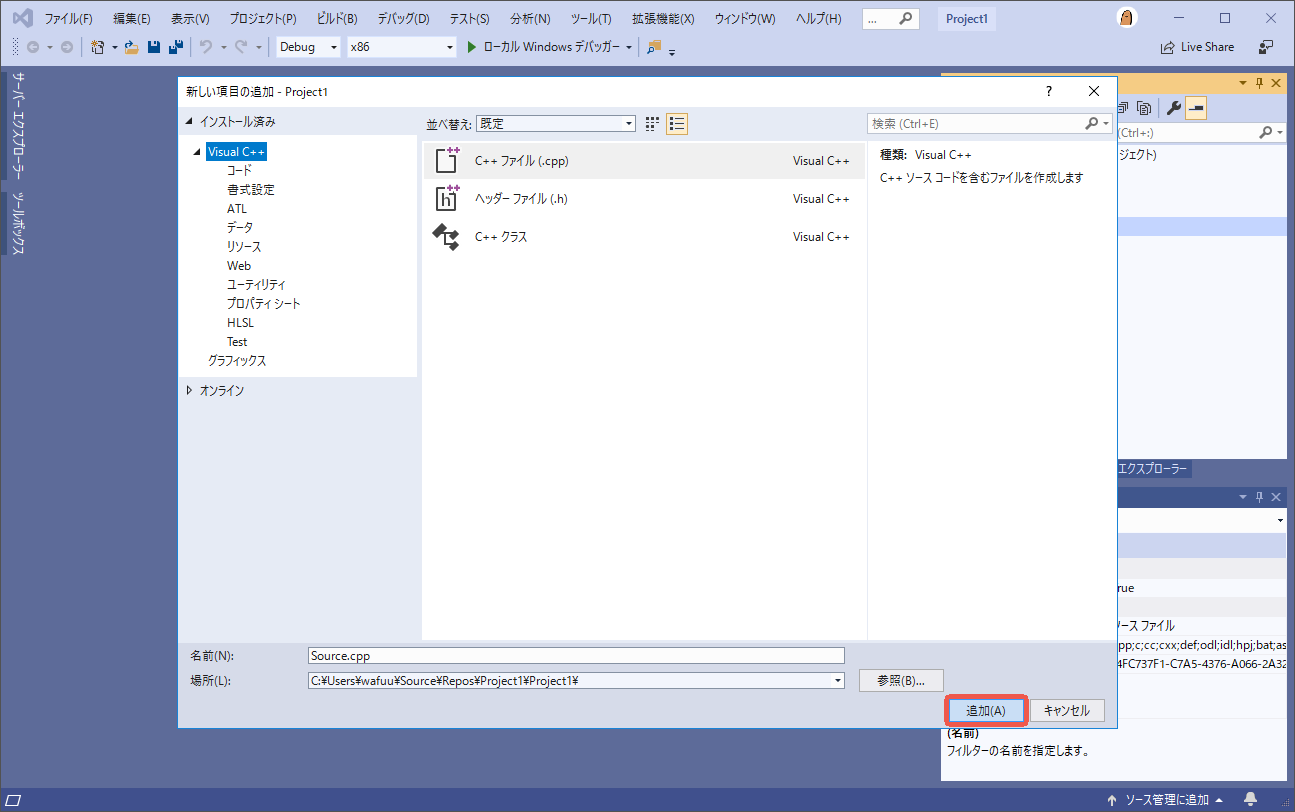
Task: Click the 名前(N) name input field
Action: (x=577, y=656)
